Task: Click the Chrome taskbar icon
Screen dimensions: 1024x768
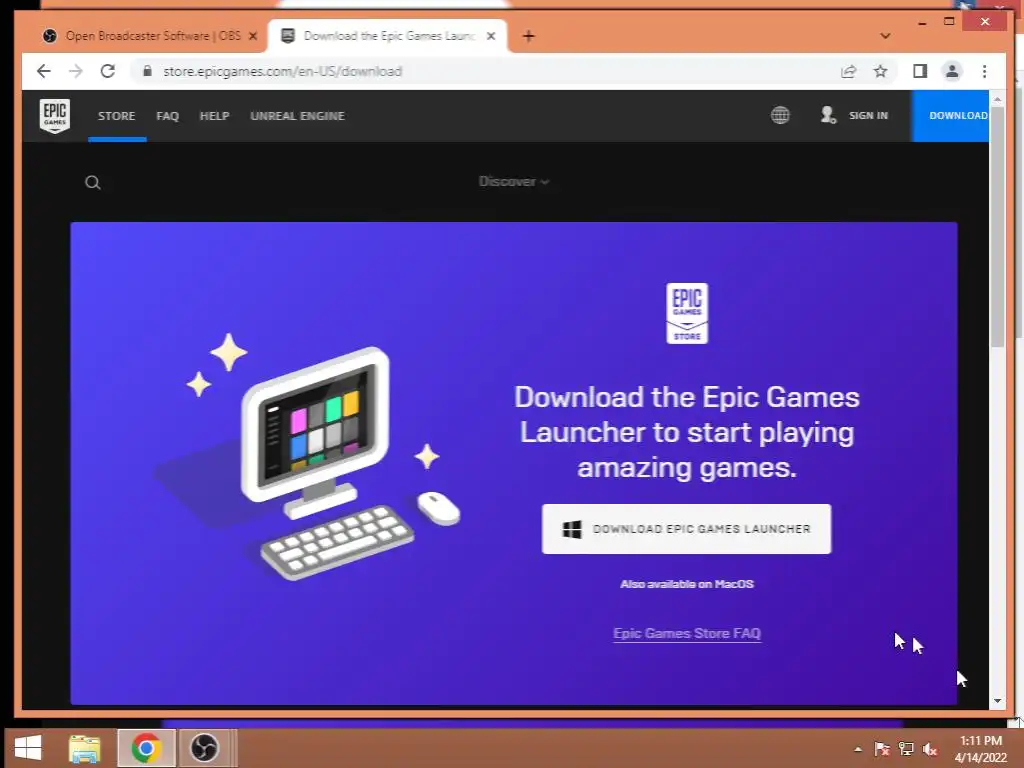Action: [146, 748]
